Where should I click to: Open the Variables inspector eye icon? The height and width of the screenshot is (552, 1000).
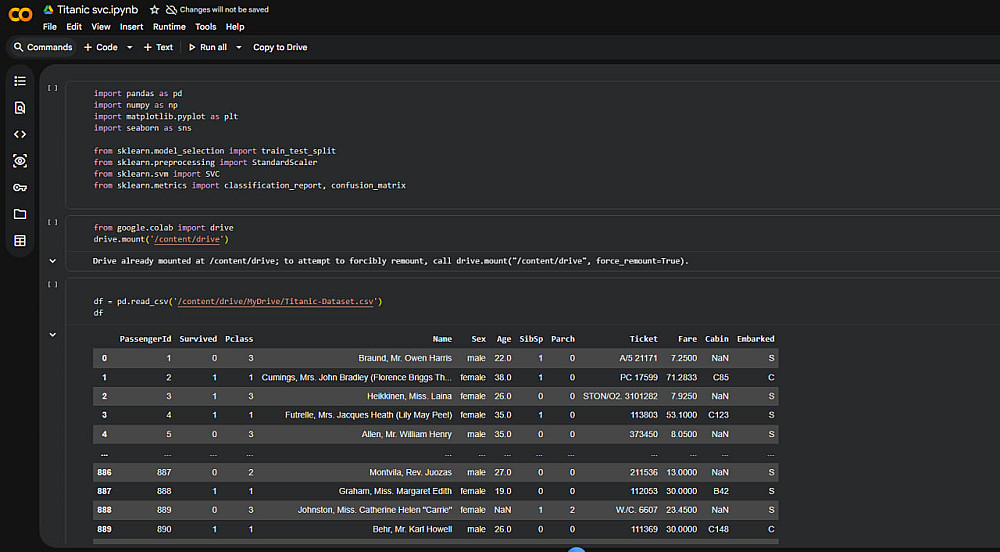[20, 161]
